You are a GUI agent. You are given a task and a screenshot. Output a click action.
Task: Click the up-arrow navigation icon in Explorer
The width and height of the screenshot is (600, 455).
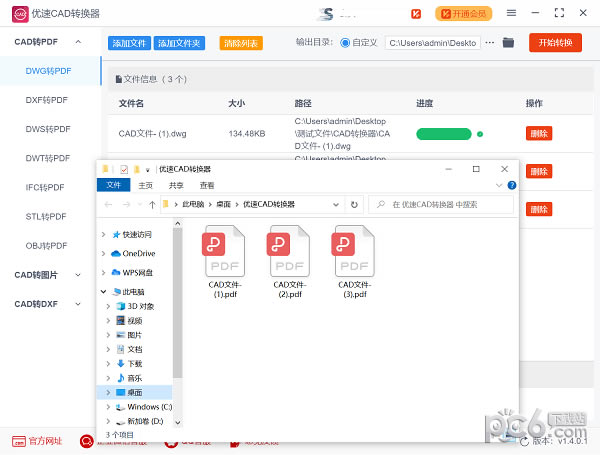pos(152,205)
